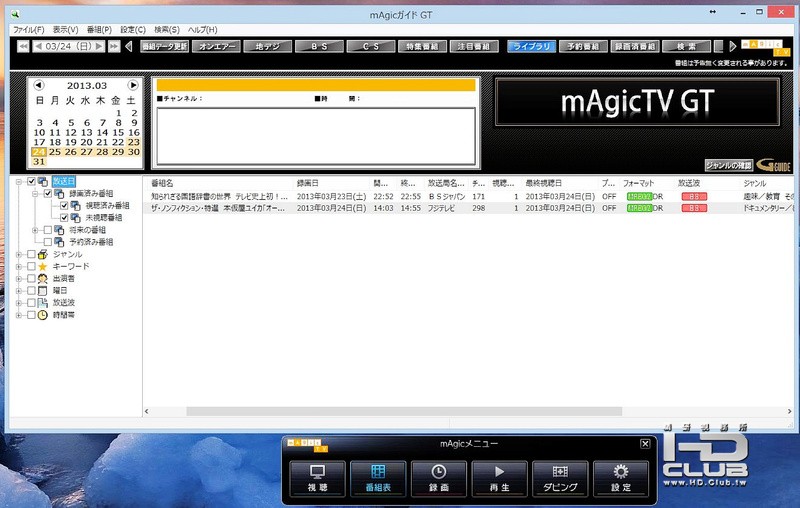800x508 pixels.
Task: Switch to the オンエアー view
Action: pyautogui.click(x=216, y=46)
